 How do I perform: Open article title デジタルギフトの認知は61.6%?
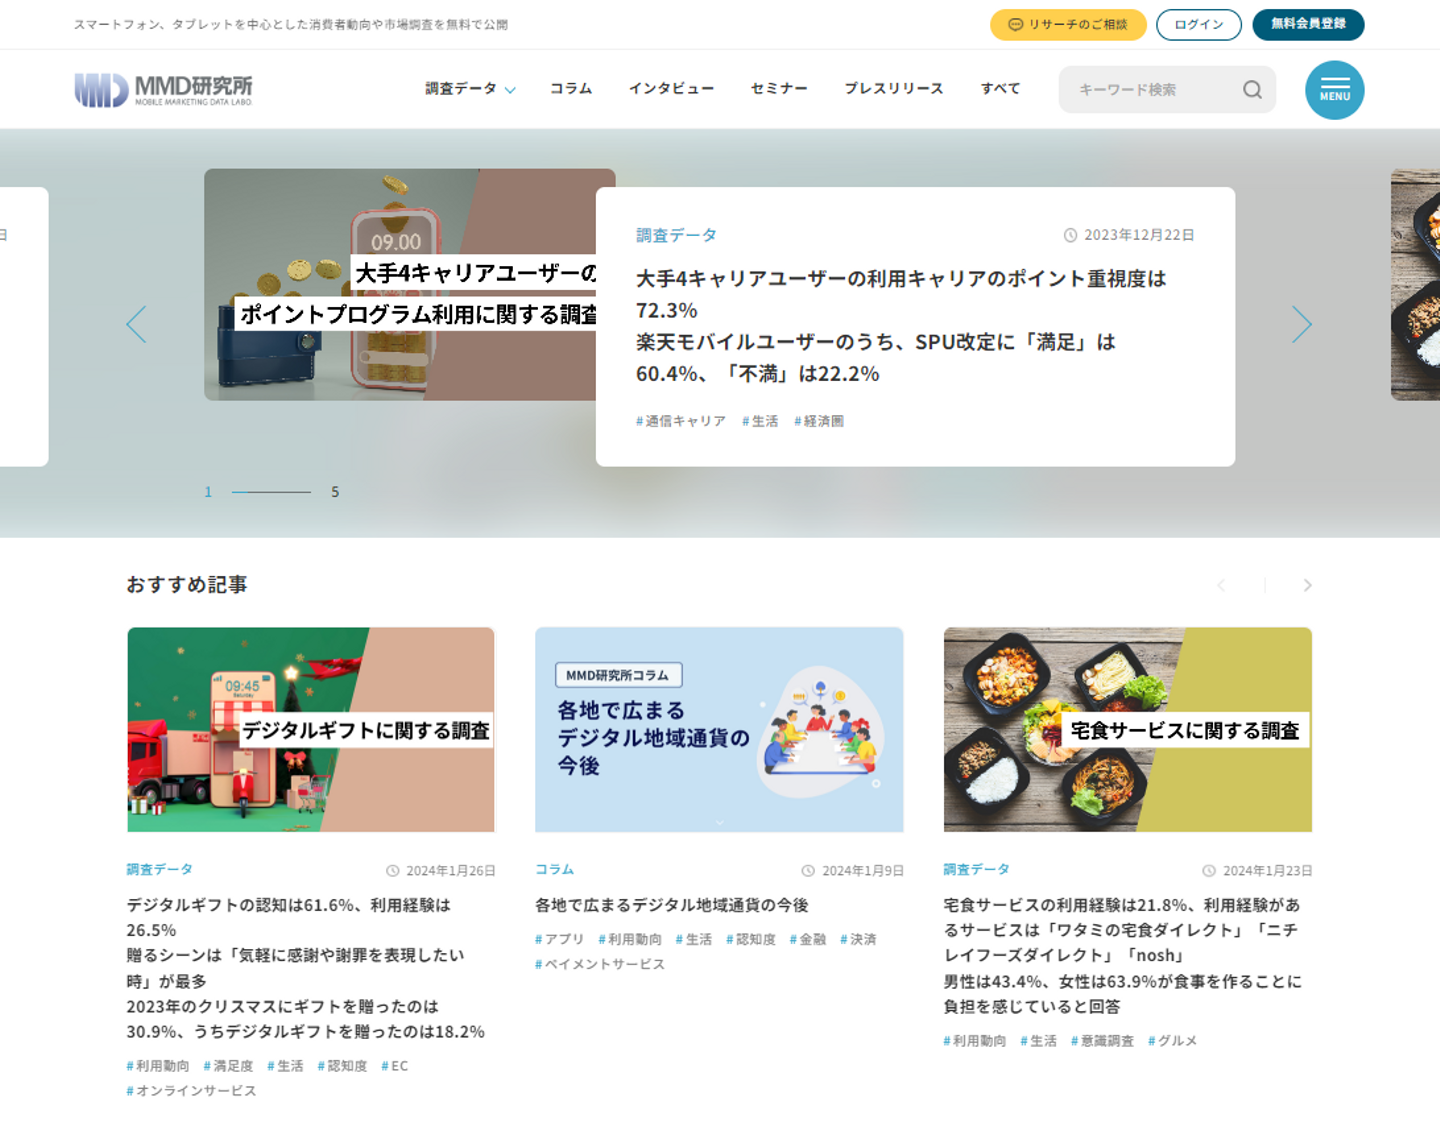click(x=305, y=968)
